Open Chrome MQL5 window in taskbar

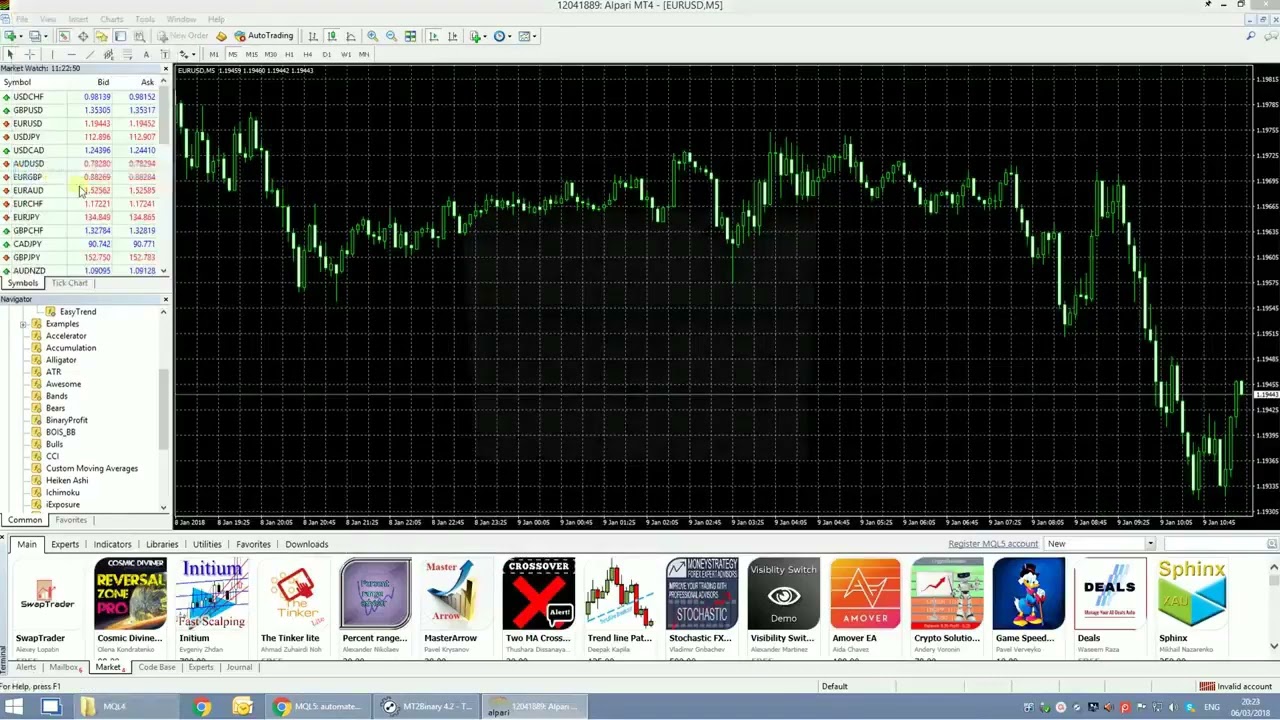pos(319,707)
